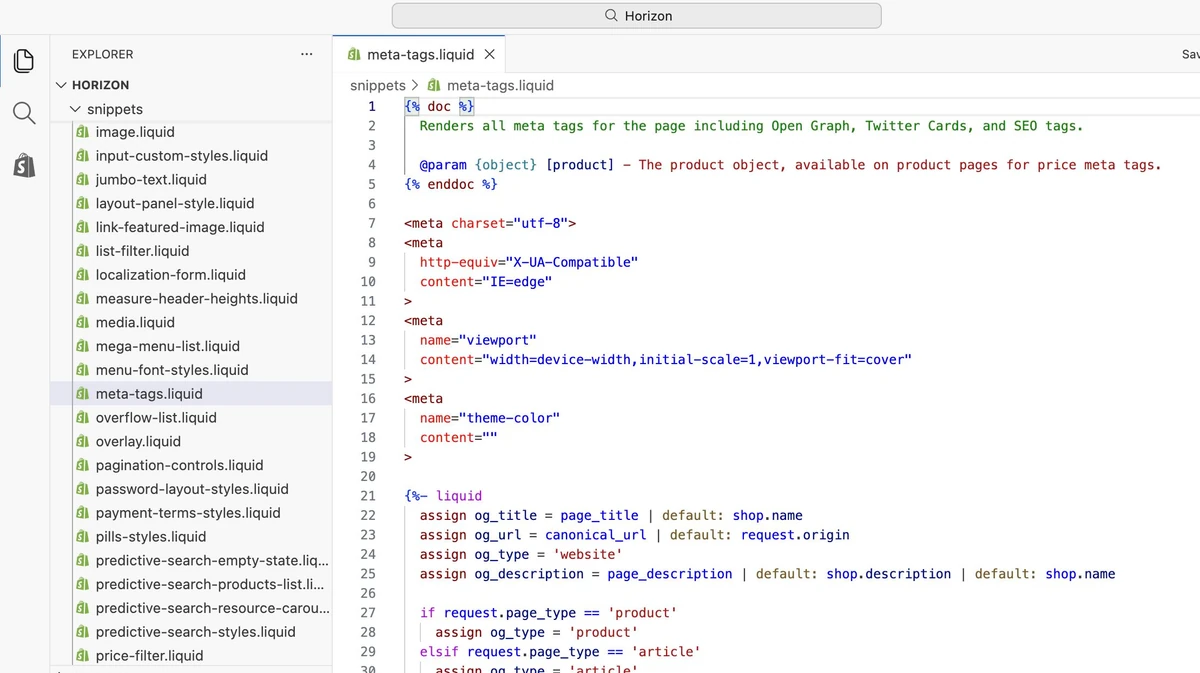Click the "assign og_type = 'website'" line
Viewport: 1200px width, 673px height.
(521, 555)
